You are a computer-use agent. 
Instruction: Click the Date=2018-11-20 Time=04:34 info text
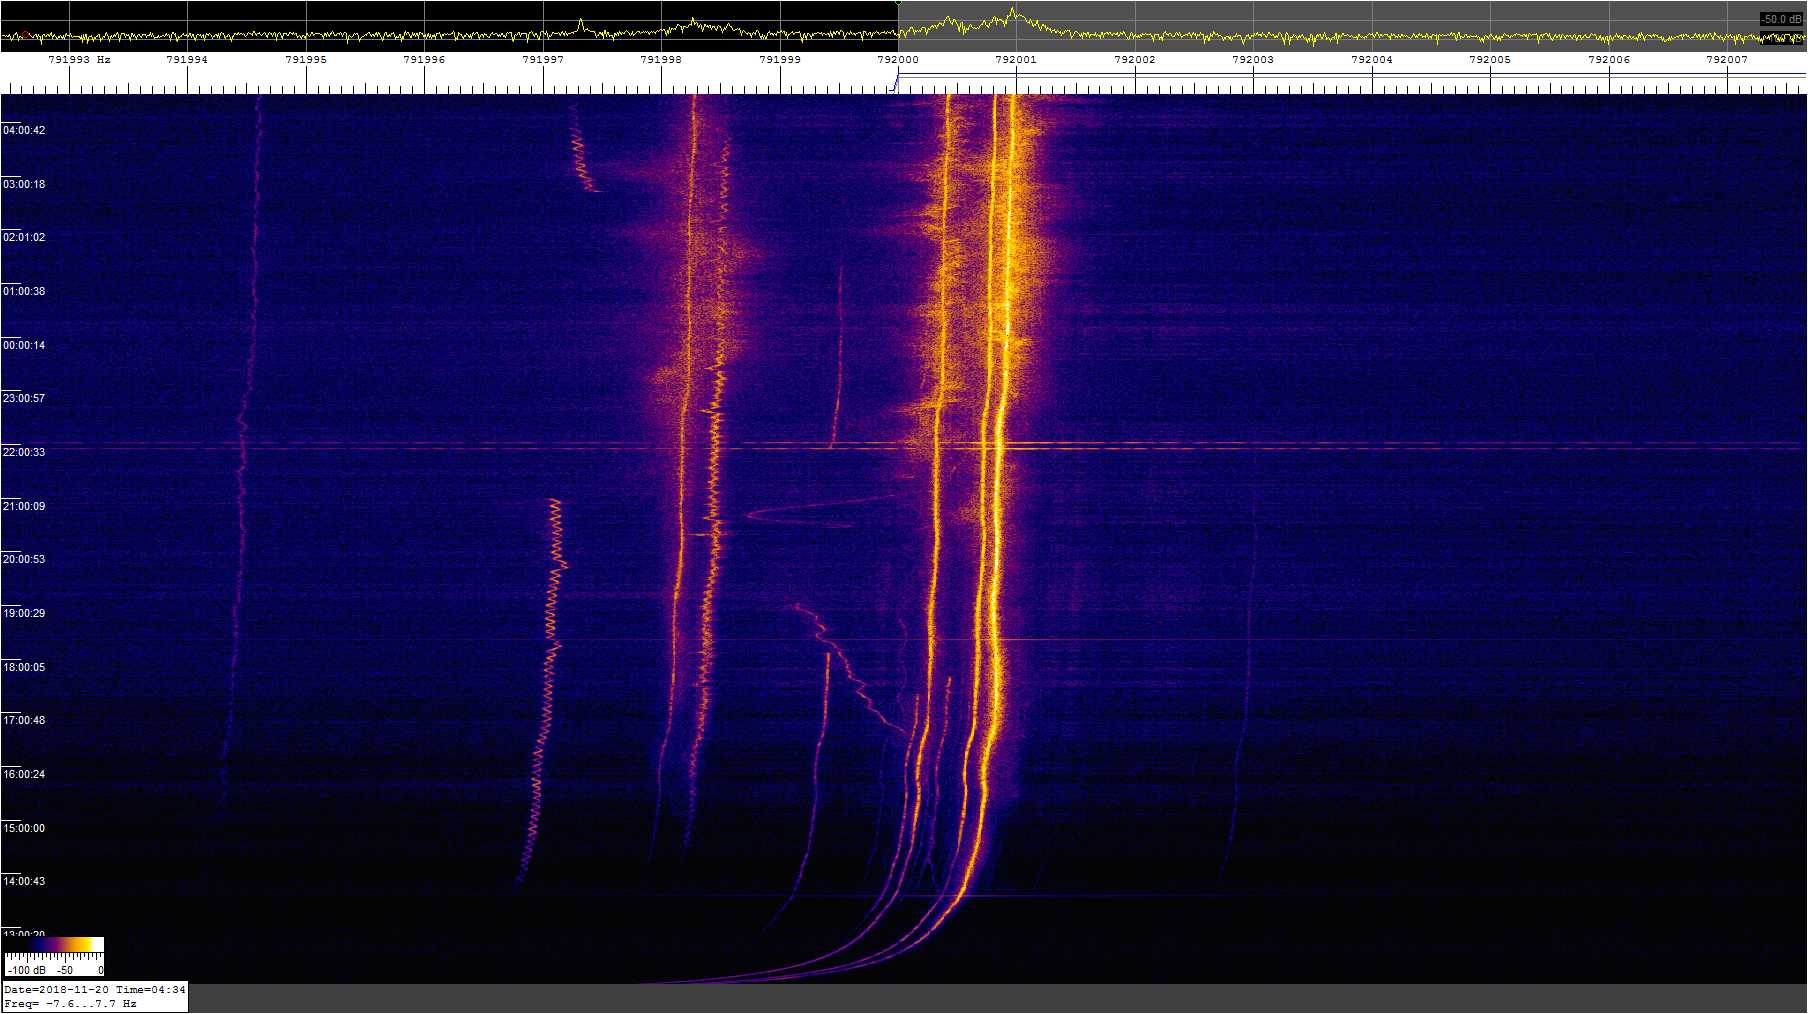(95, 990)
